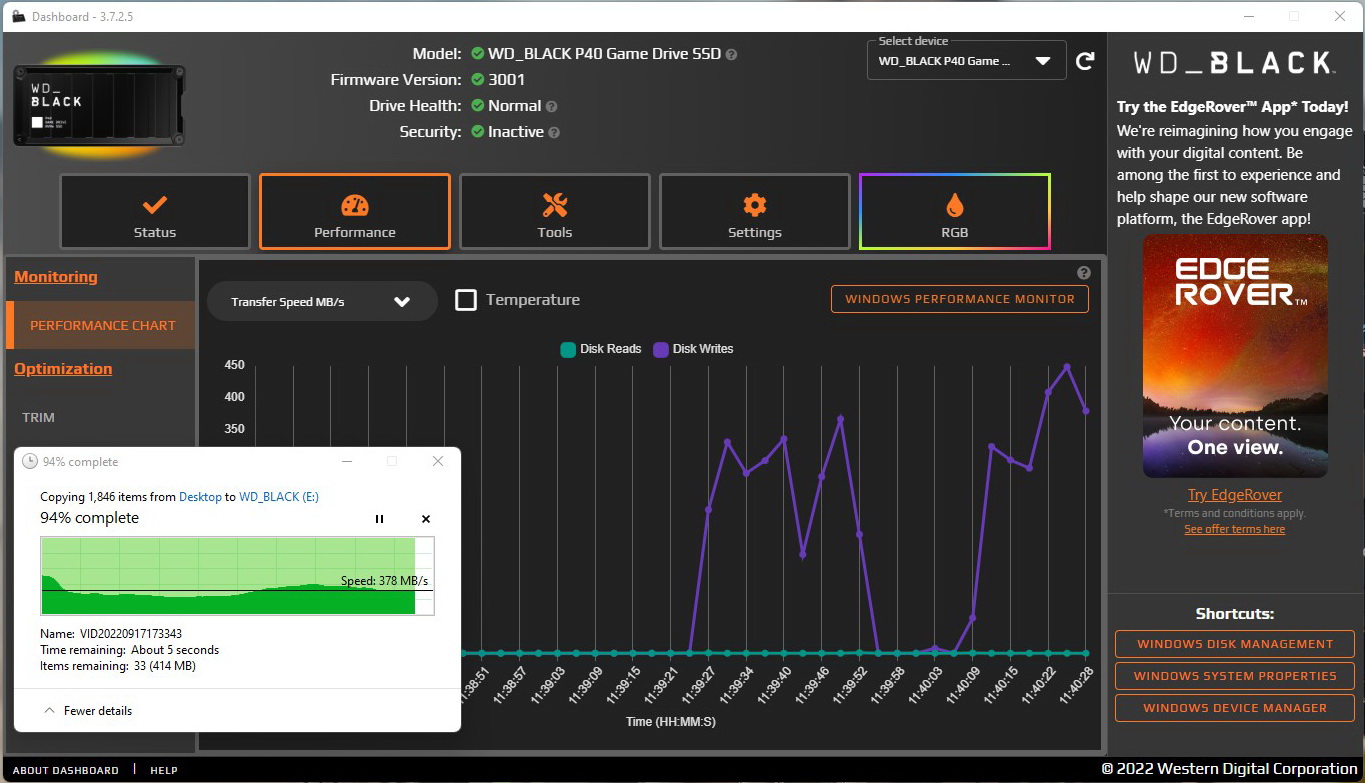
Task: Click the copy progress speed graph
Action: (x=237, y=576)
